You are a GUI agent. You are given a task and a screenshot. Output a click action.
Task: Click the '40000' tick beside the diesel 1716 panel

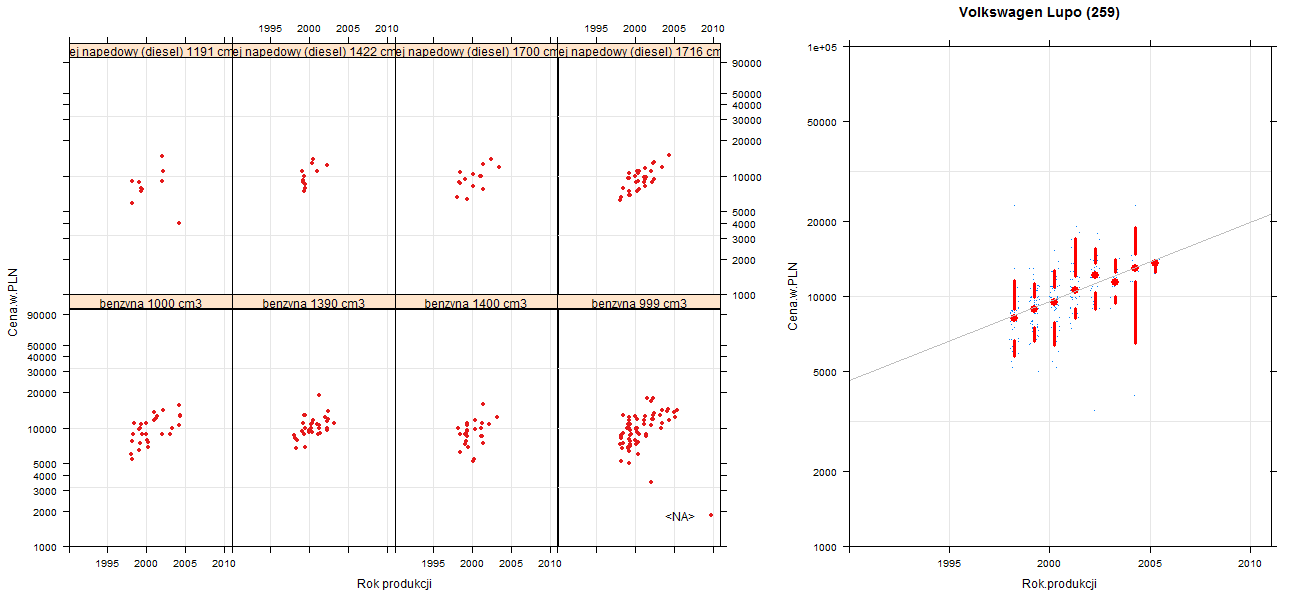(748, 106)
